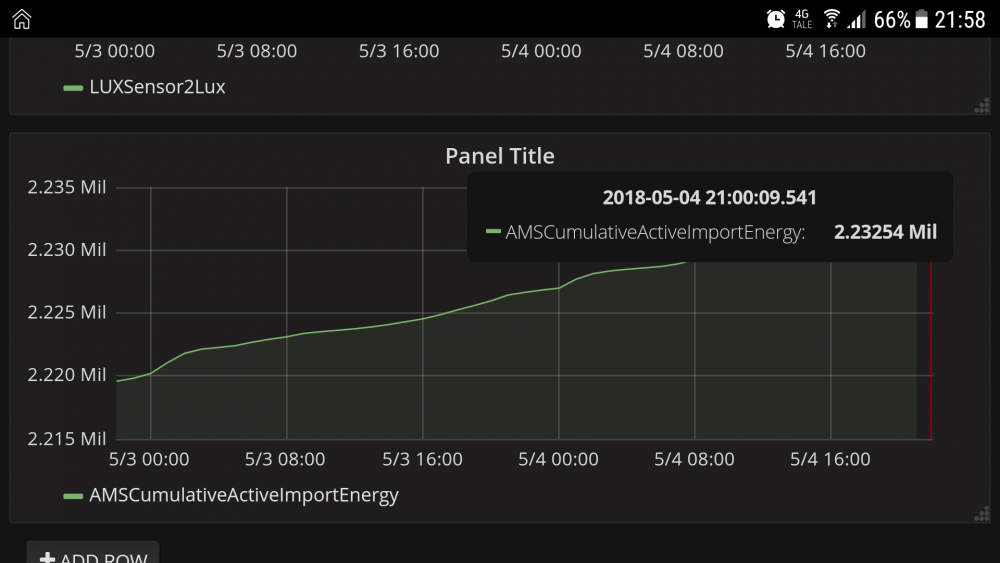This screenshot has width=1000, height=563.
Task: Tap the cellular signal strength icon
Action: click(x=857, y=19)
